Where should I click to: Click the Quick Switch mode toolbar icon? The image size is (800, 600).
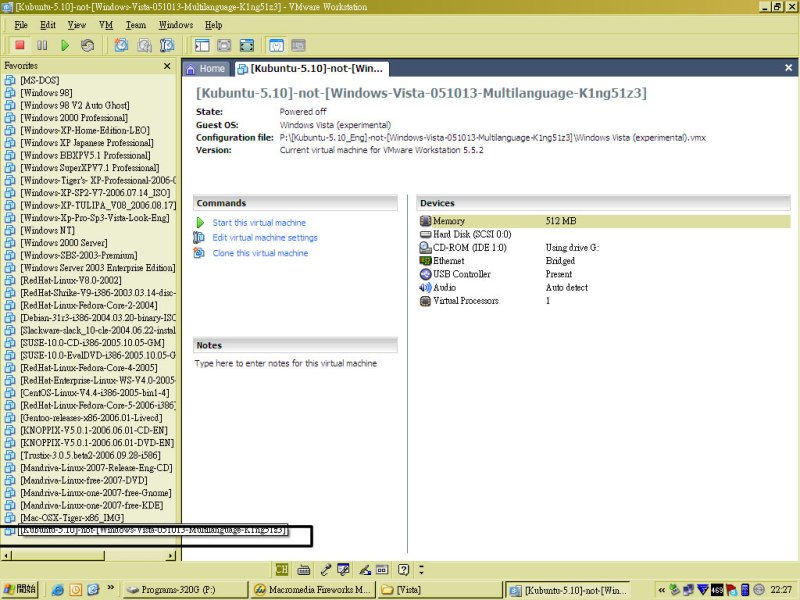coord(224,45)
